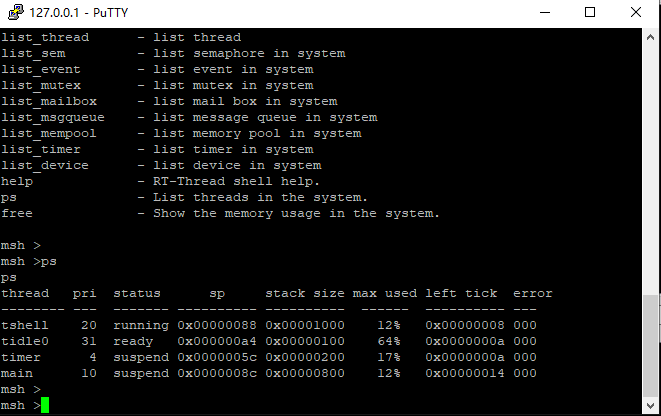This screenshot has height=416, width=661.
Task: Click 'List threads in the system.' description
Action: pyautogui.click(x=261, y=198)
